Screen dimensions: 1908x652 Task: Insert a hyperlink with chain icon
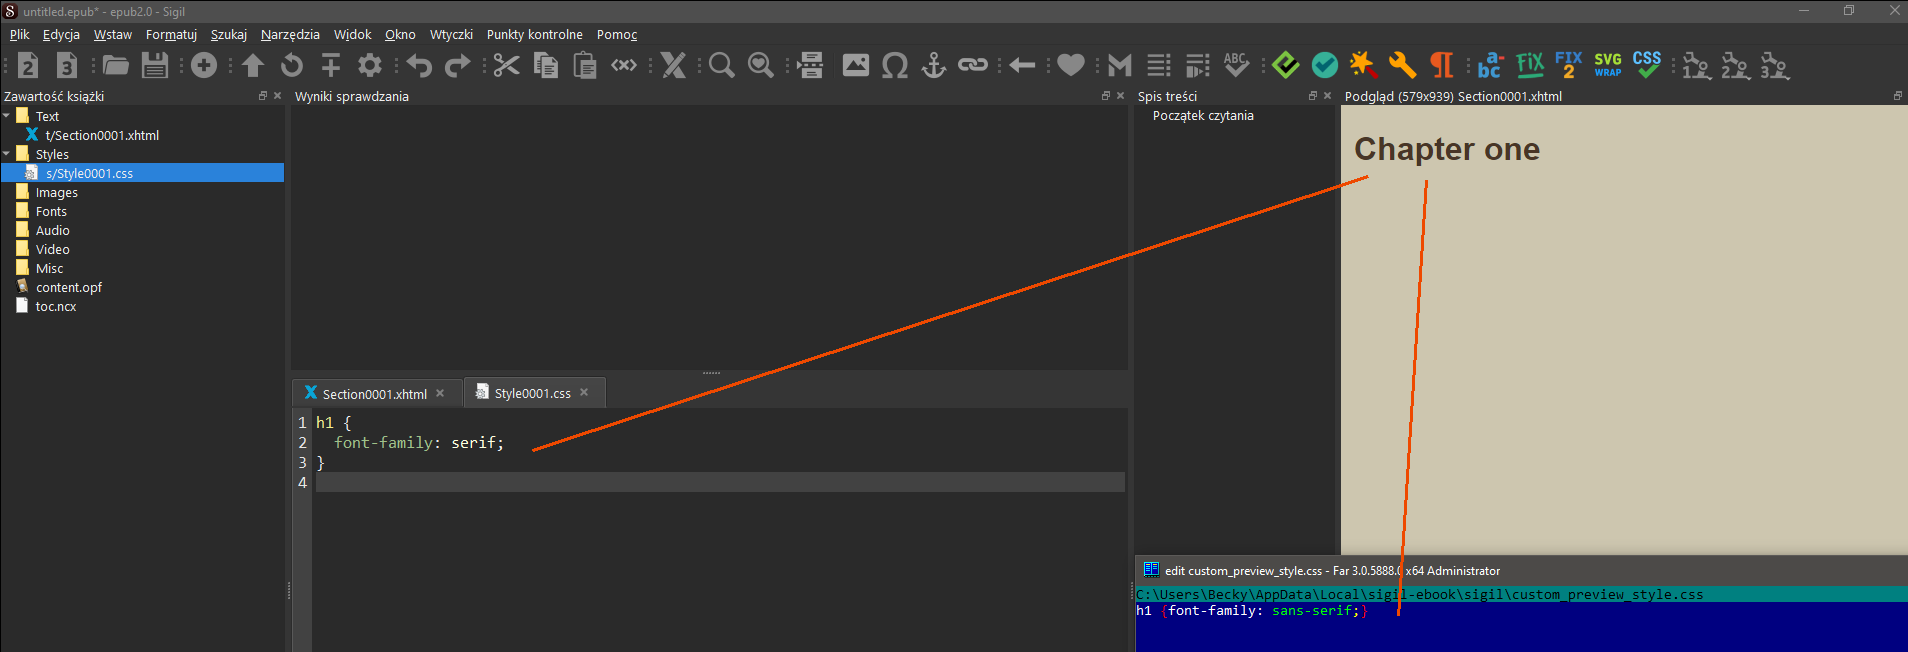[x=973, y=66]
